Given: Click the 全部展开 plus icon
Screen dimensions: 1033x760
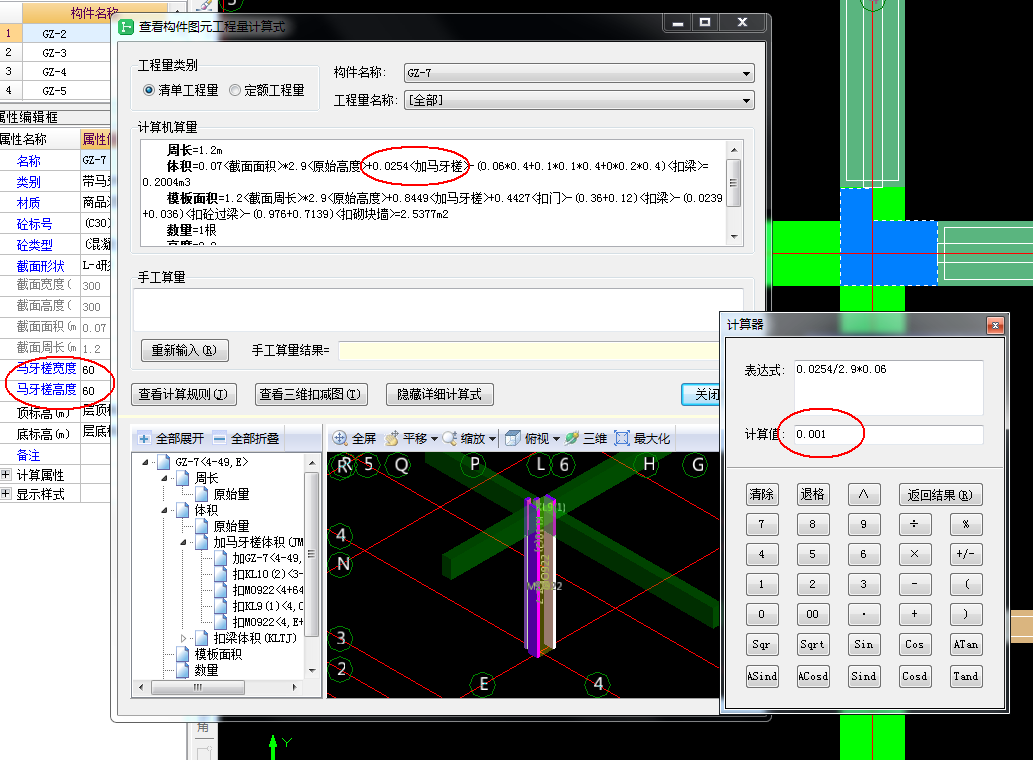Looking at the screenshot, I should pos(144,439).
